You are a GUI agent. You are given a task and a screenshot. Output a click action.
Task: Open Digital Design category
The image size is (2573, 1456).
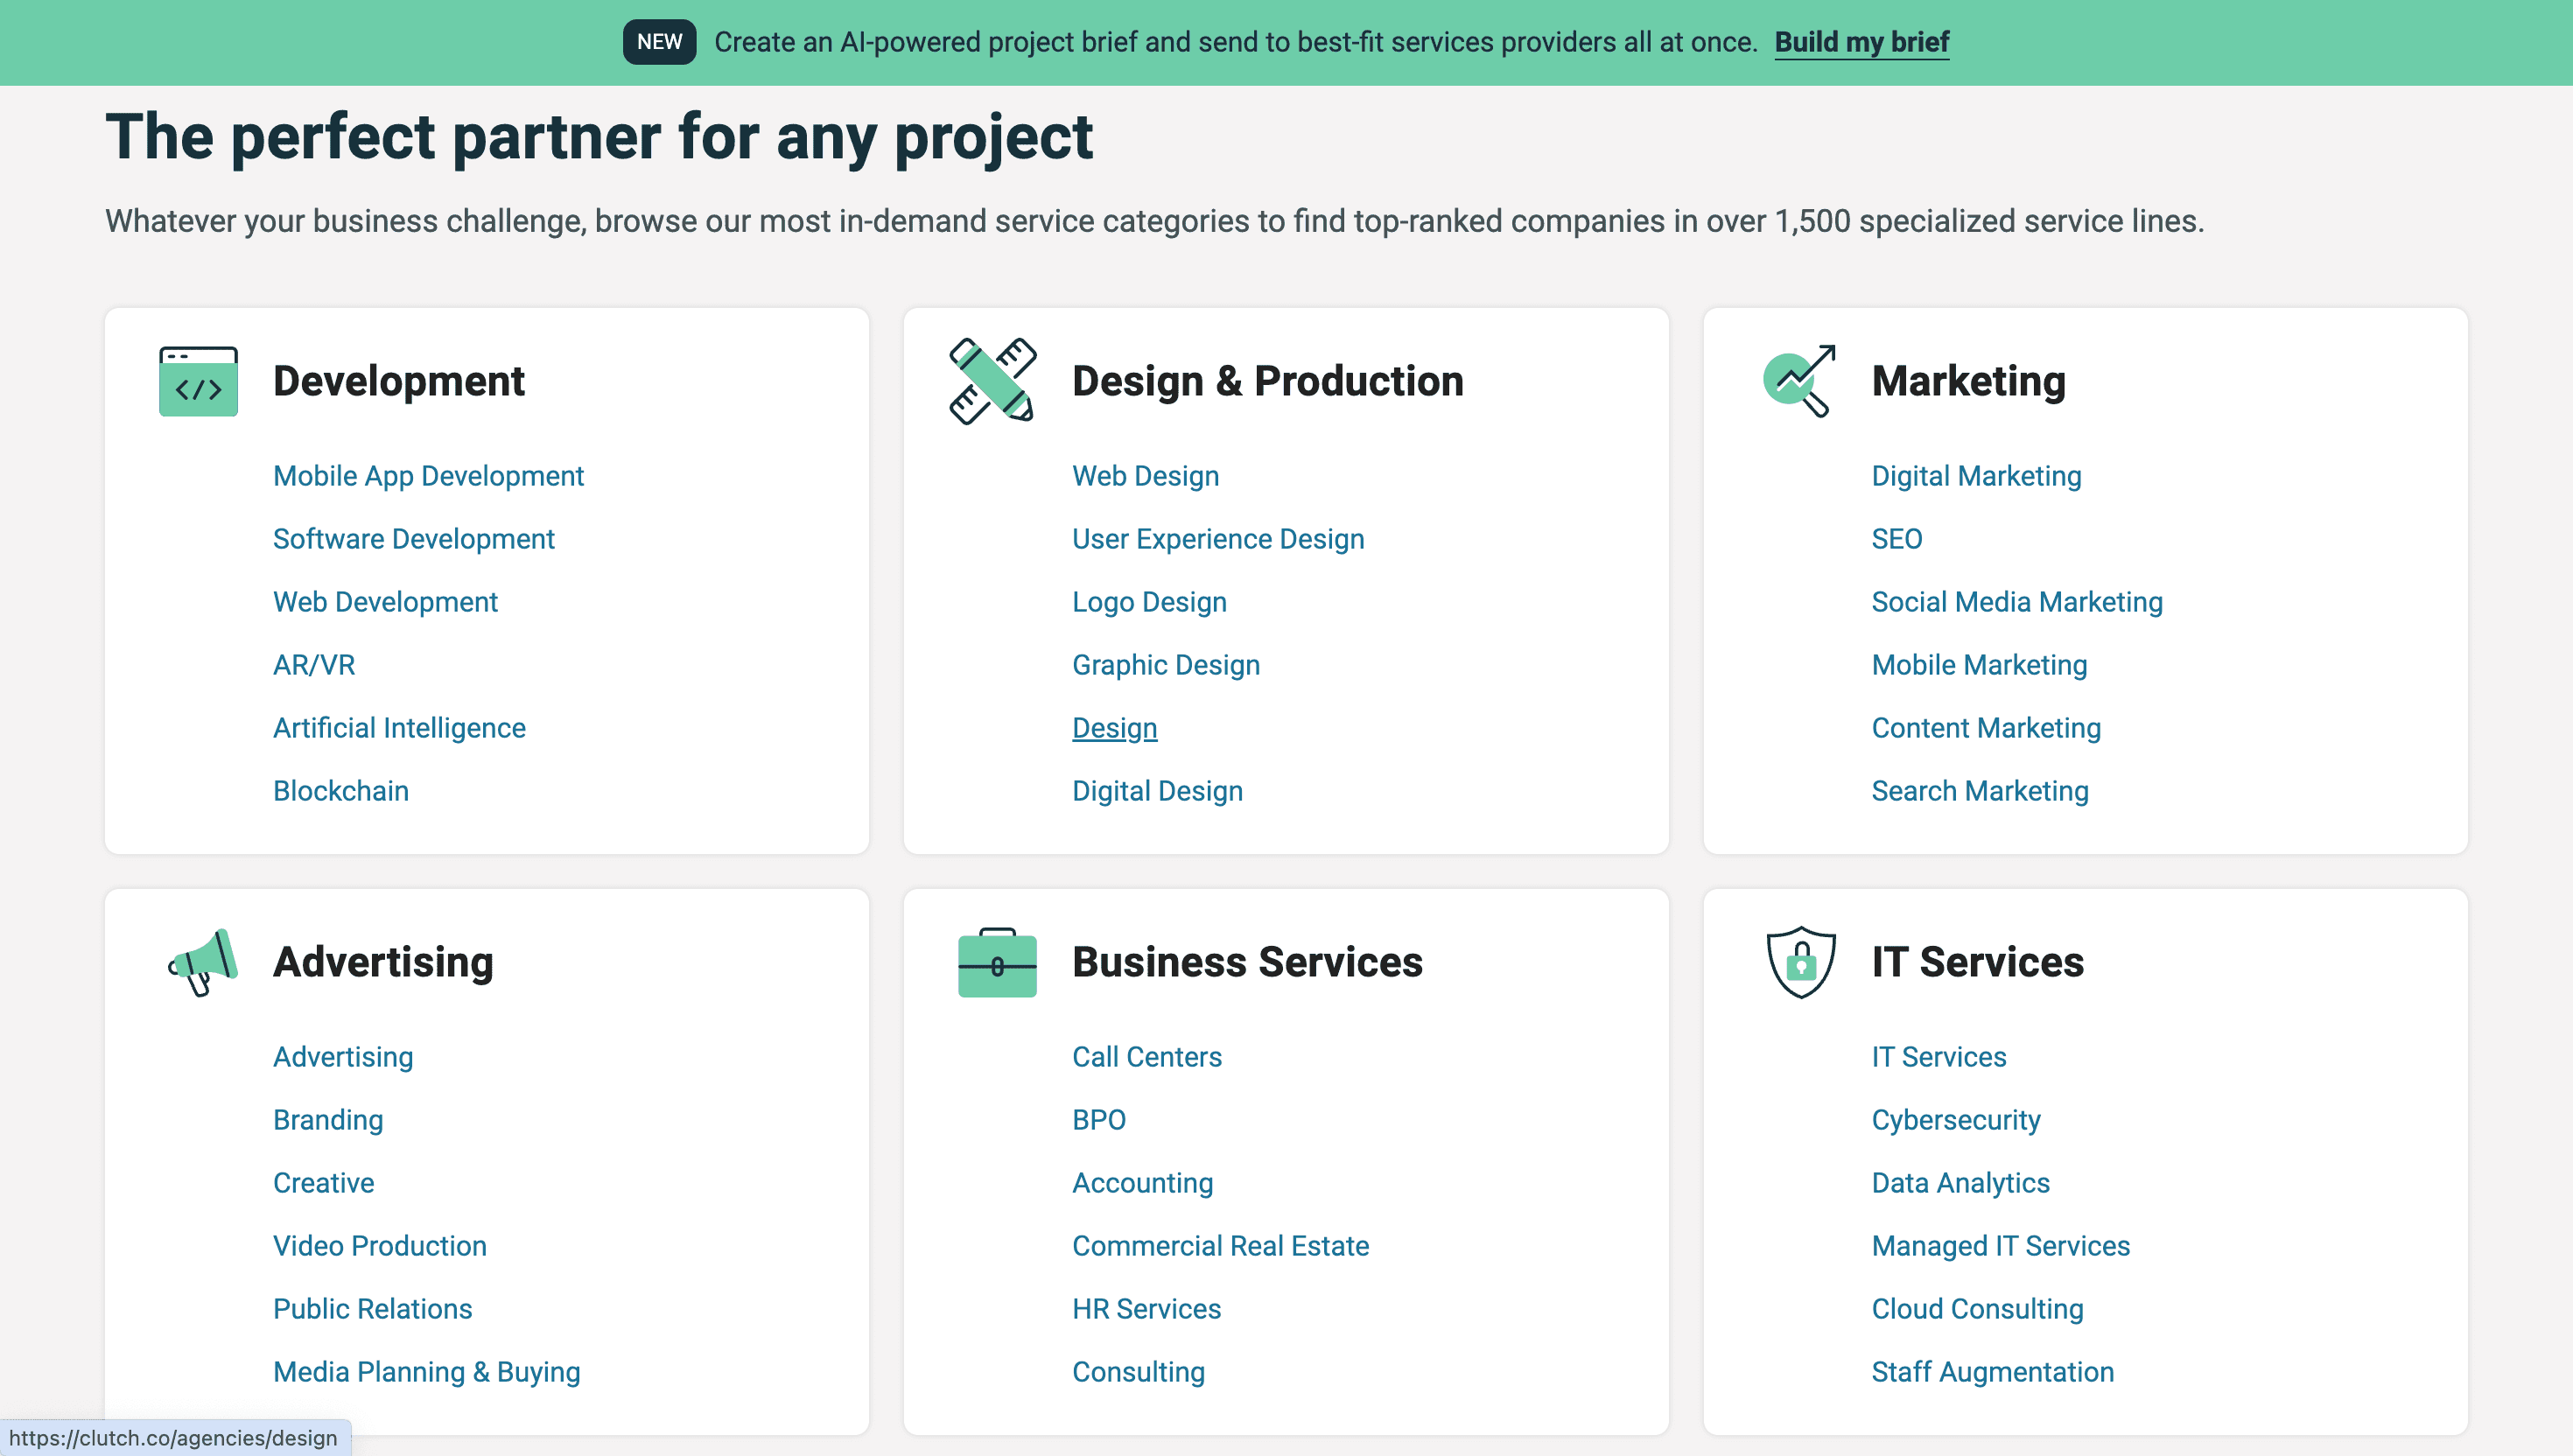[1157, 791]
